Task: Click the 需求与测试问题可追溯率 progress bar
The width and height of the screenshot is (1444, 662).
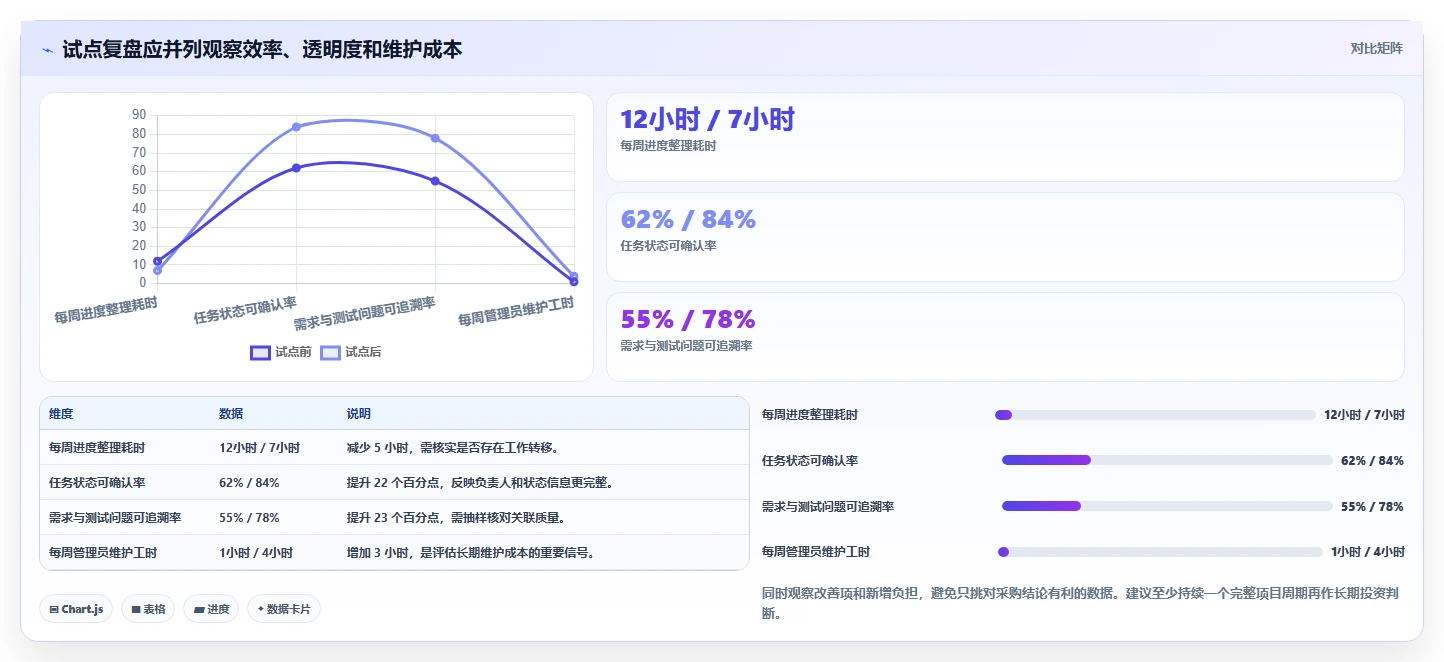Action: pyautogui.click(x=1167, y=506)
